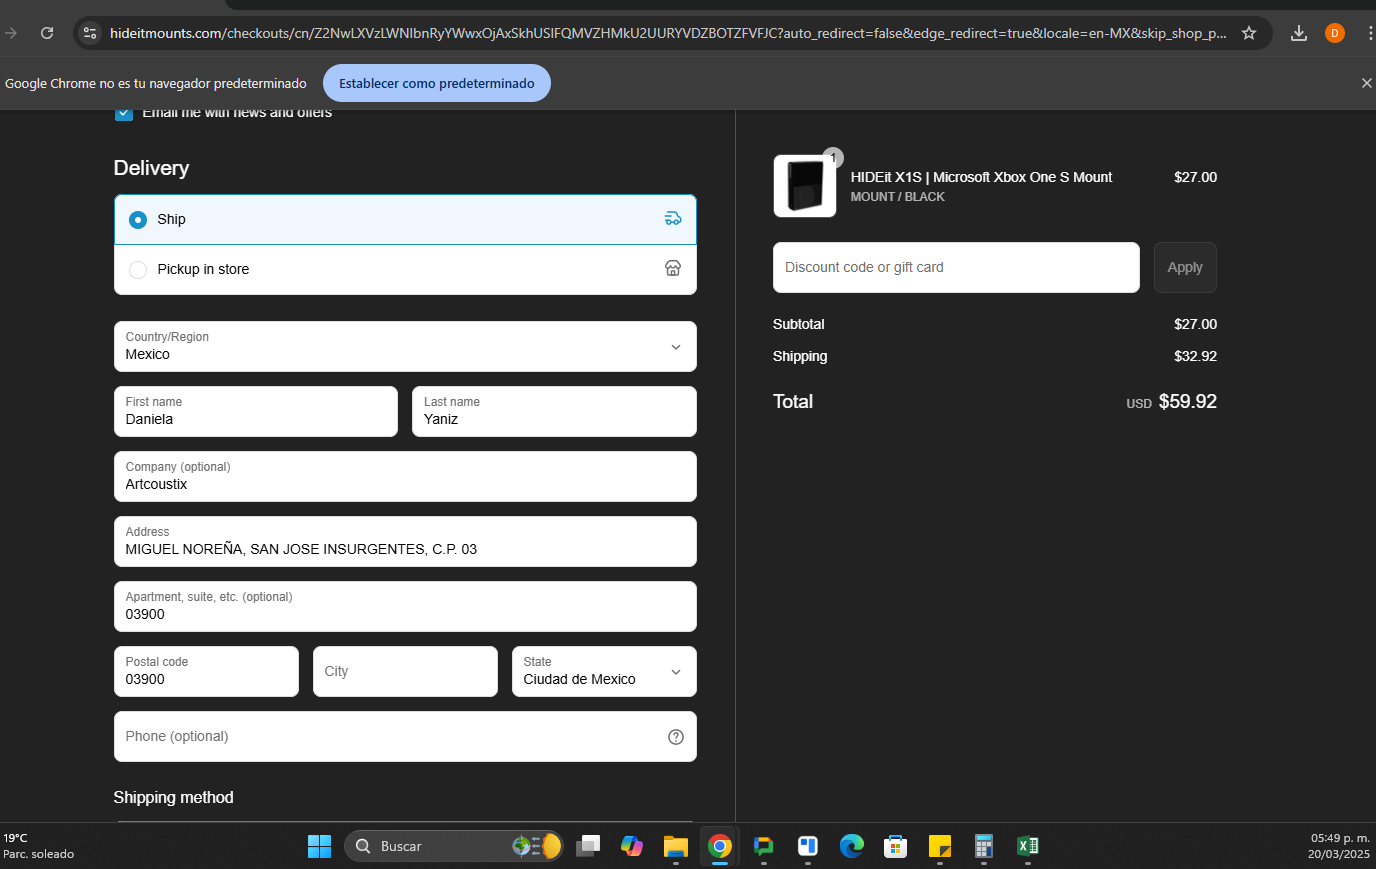This screenshot has width=1376, height=869.
Task: Bookmark this page with the star icon
Action: tap(1249, 33)
